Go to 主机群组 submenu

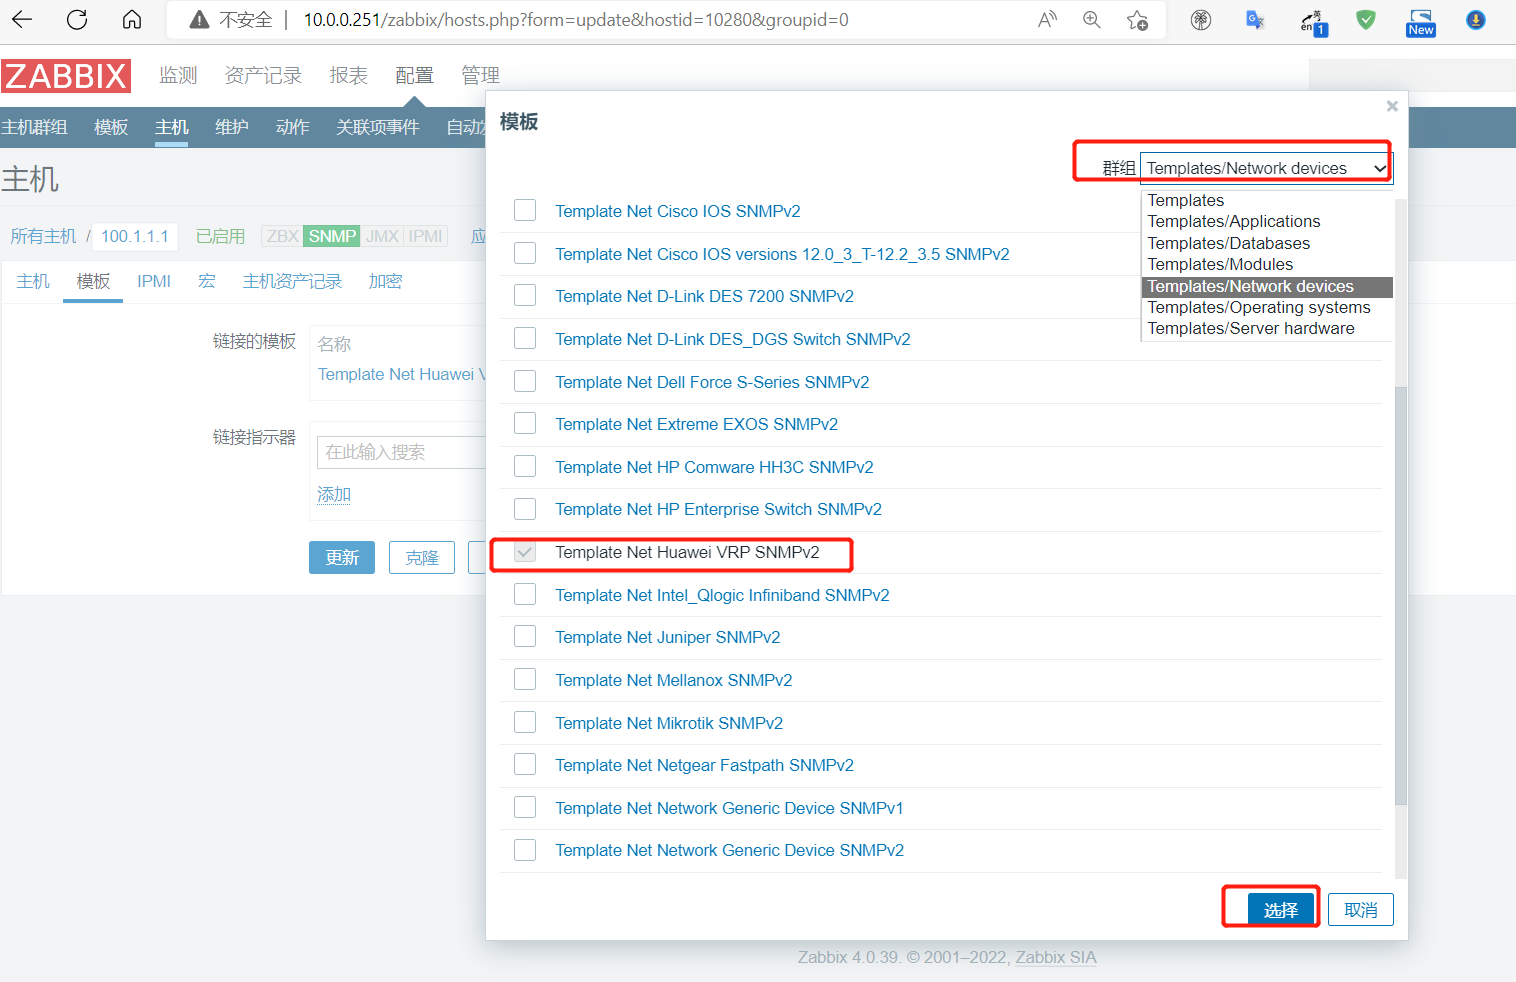[34, 127]
